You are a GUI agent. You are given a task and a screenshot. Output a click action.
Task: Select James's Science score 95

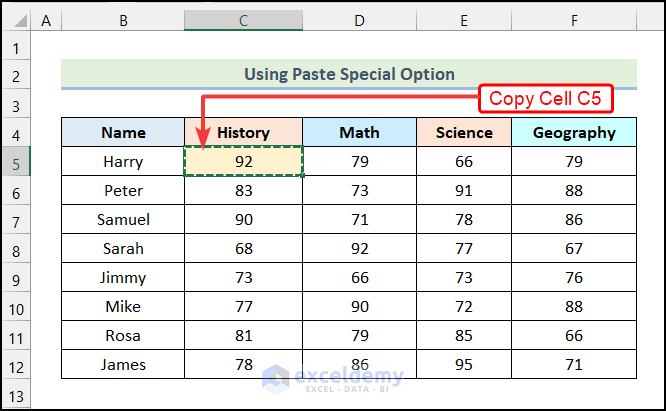click(464, 364)
